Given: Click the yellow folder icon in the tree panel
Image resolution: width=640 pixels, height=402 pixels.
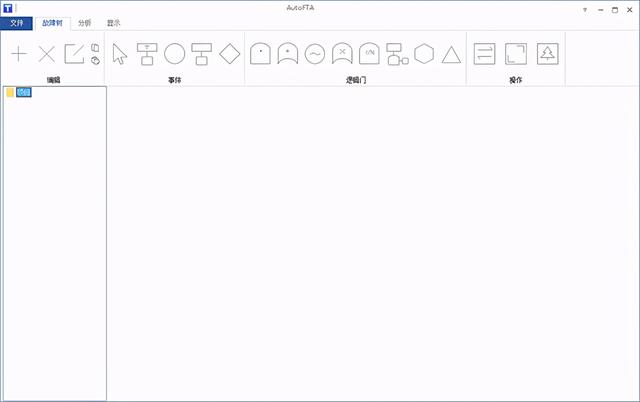Looking at the screenshot, I should pyautogui.click(x=10, y=93).
